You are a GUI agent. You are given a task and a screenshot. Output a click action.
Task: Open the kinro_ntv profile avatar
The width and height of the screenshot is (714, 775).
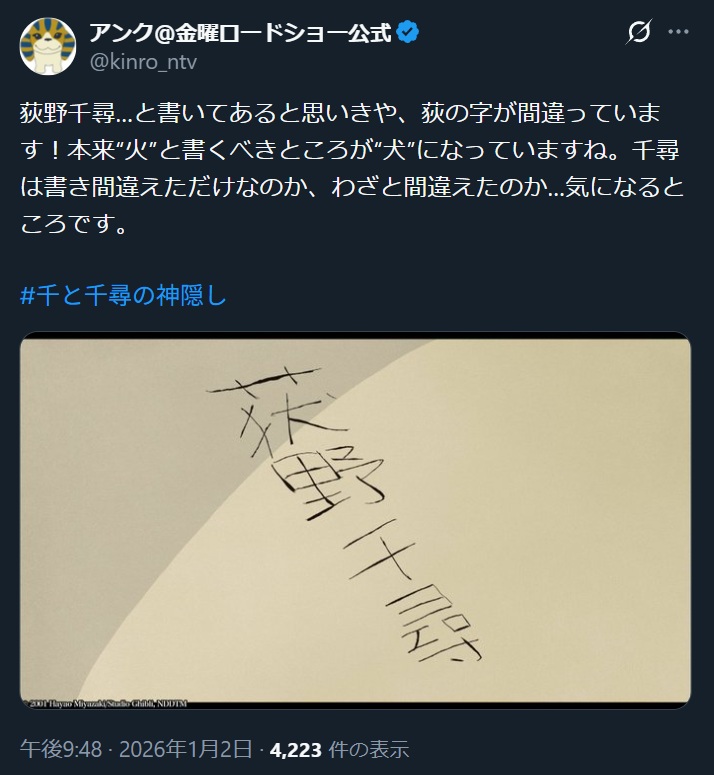click(x=48, y=46)
